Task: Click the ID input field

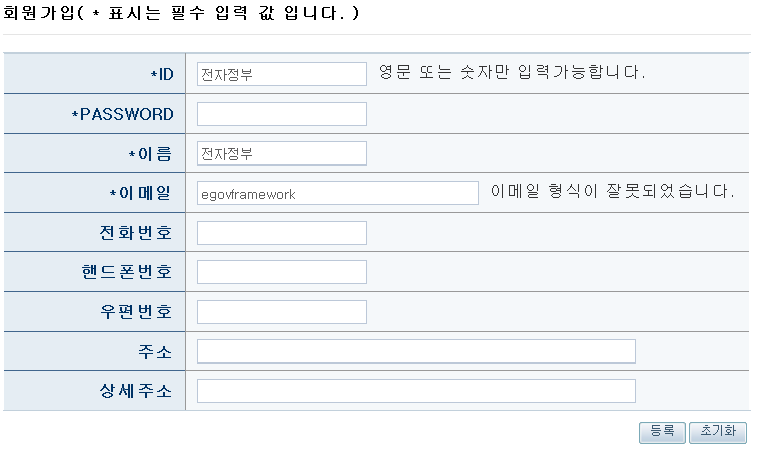Action: pyautogui.click(x=282, y=74)
